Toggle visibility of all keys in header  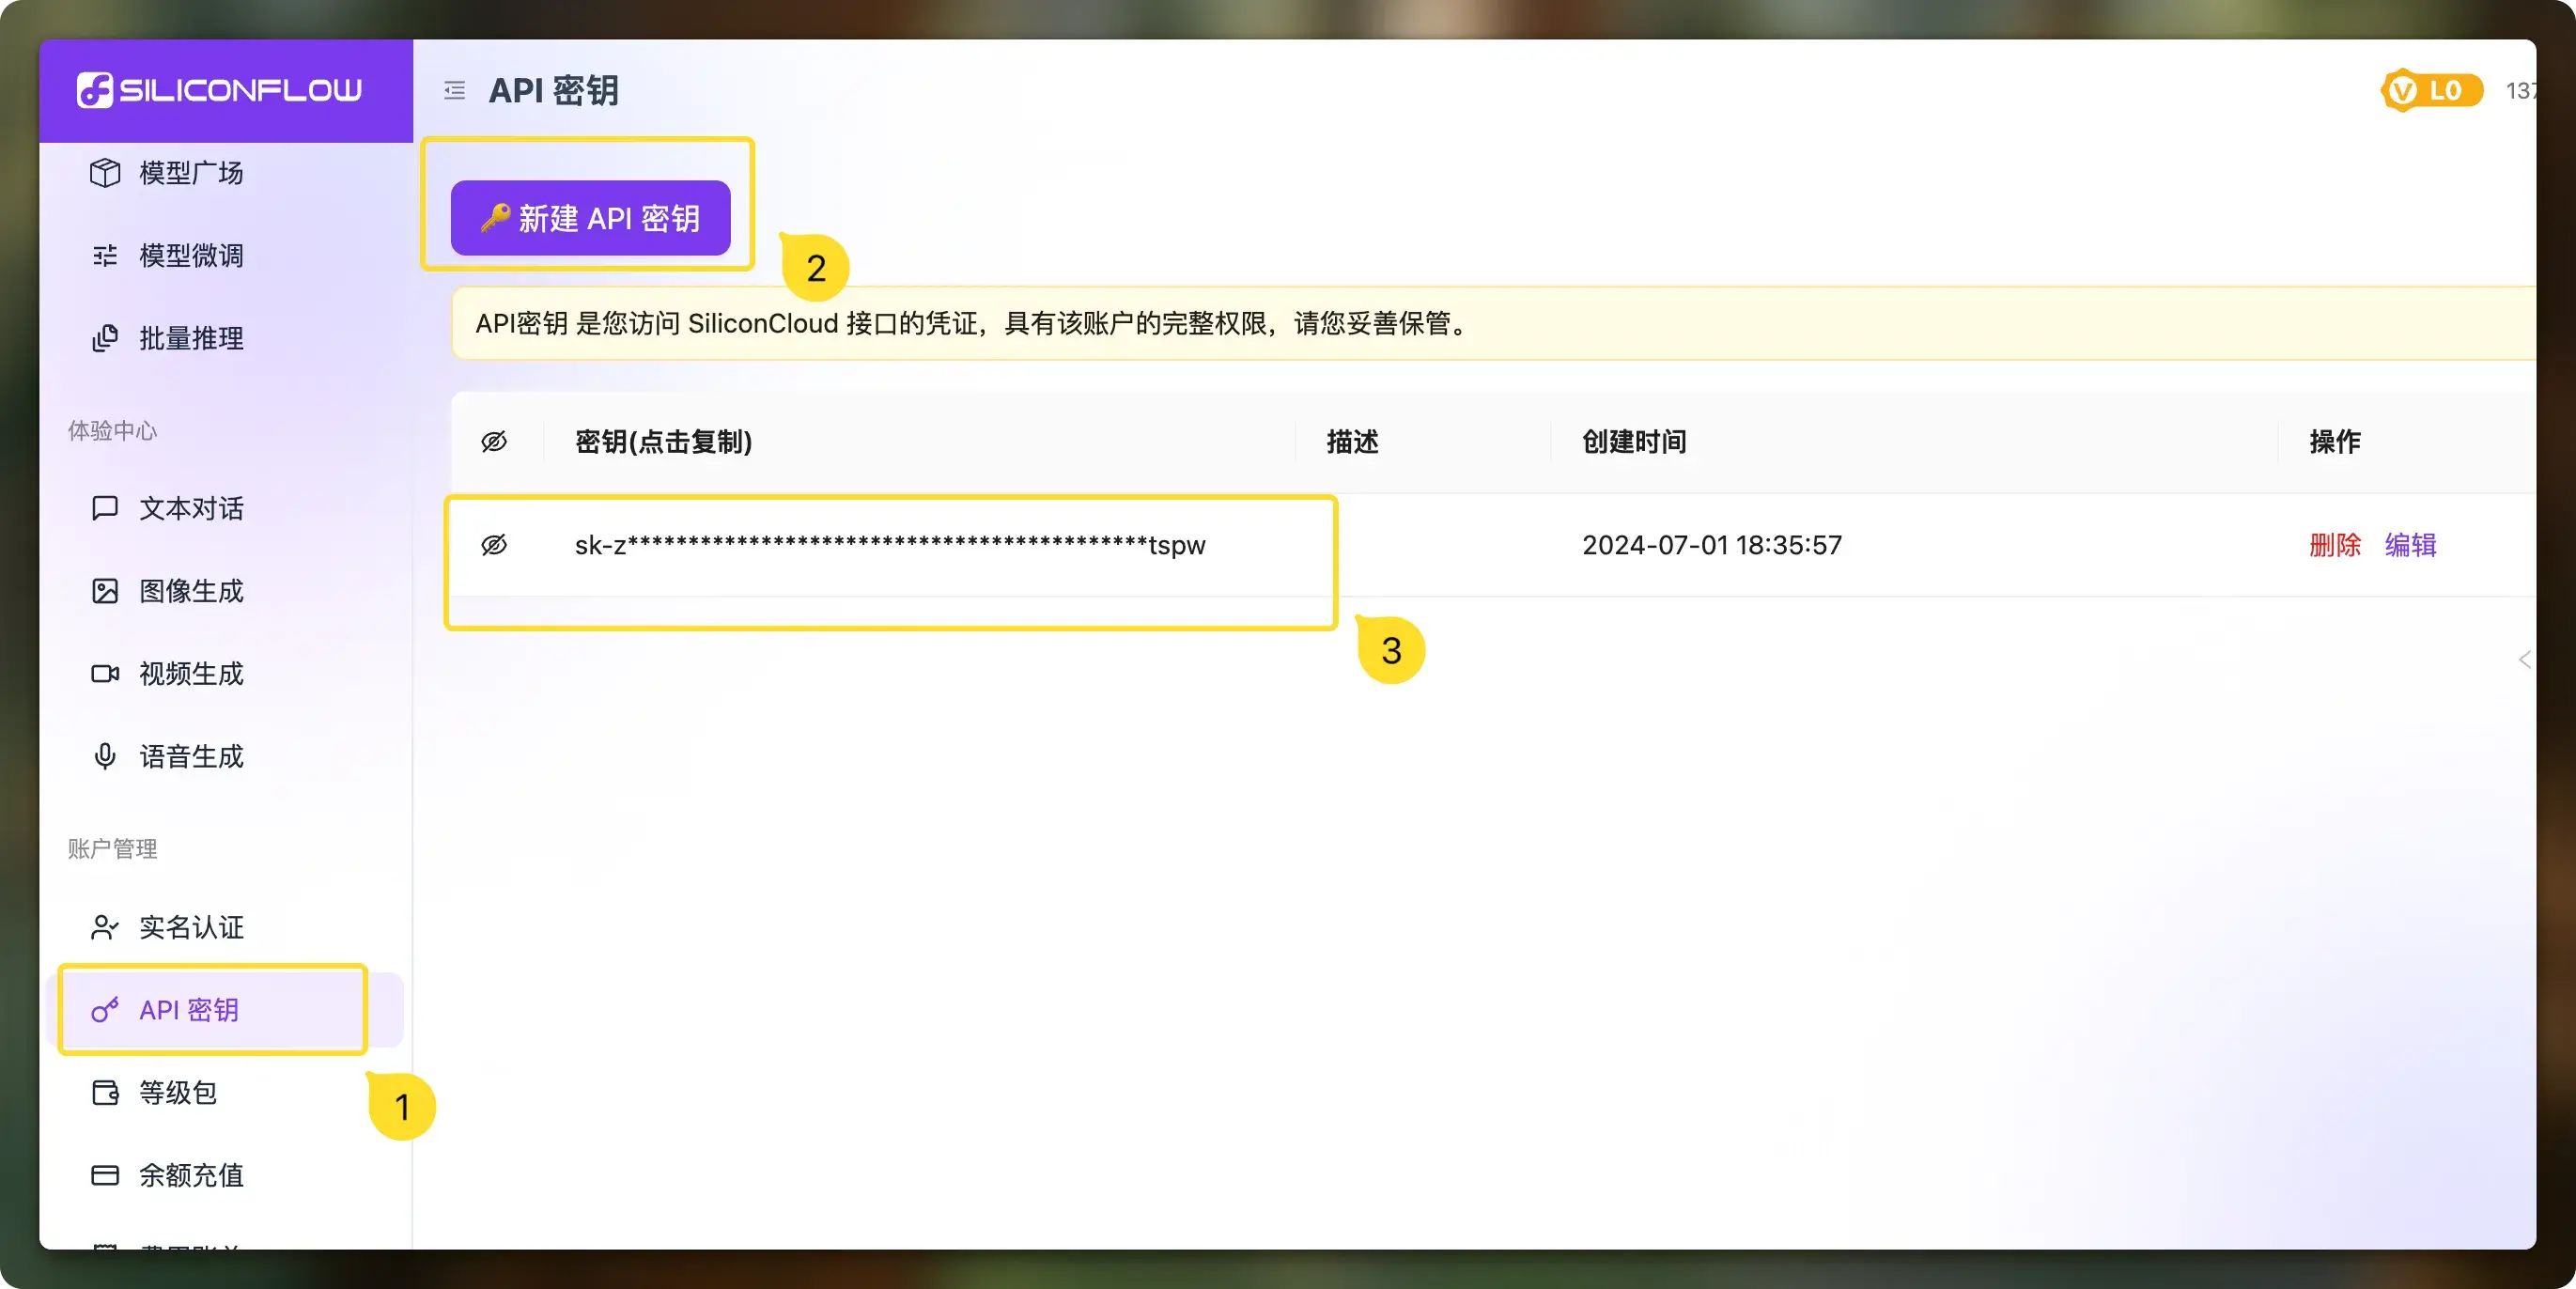tap(494, 442)
